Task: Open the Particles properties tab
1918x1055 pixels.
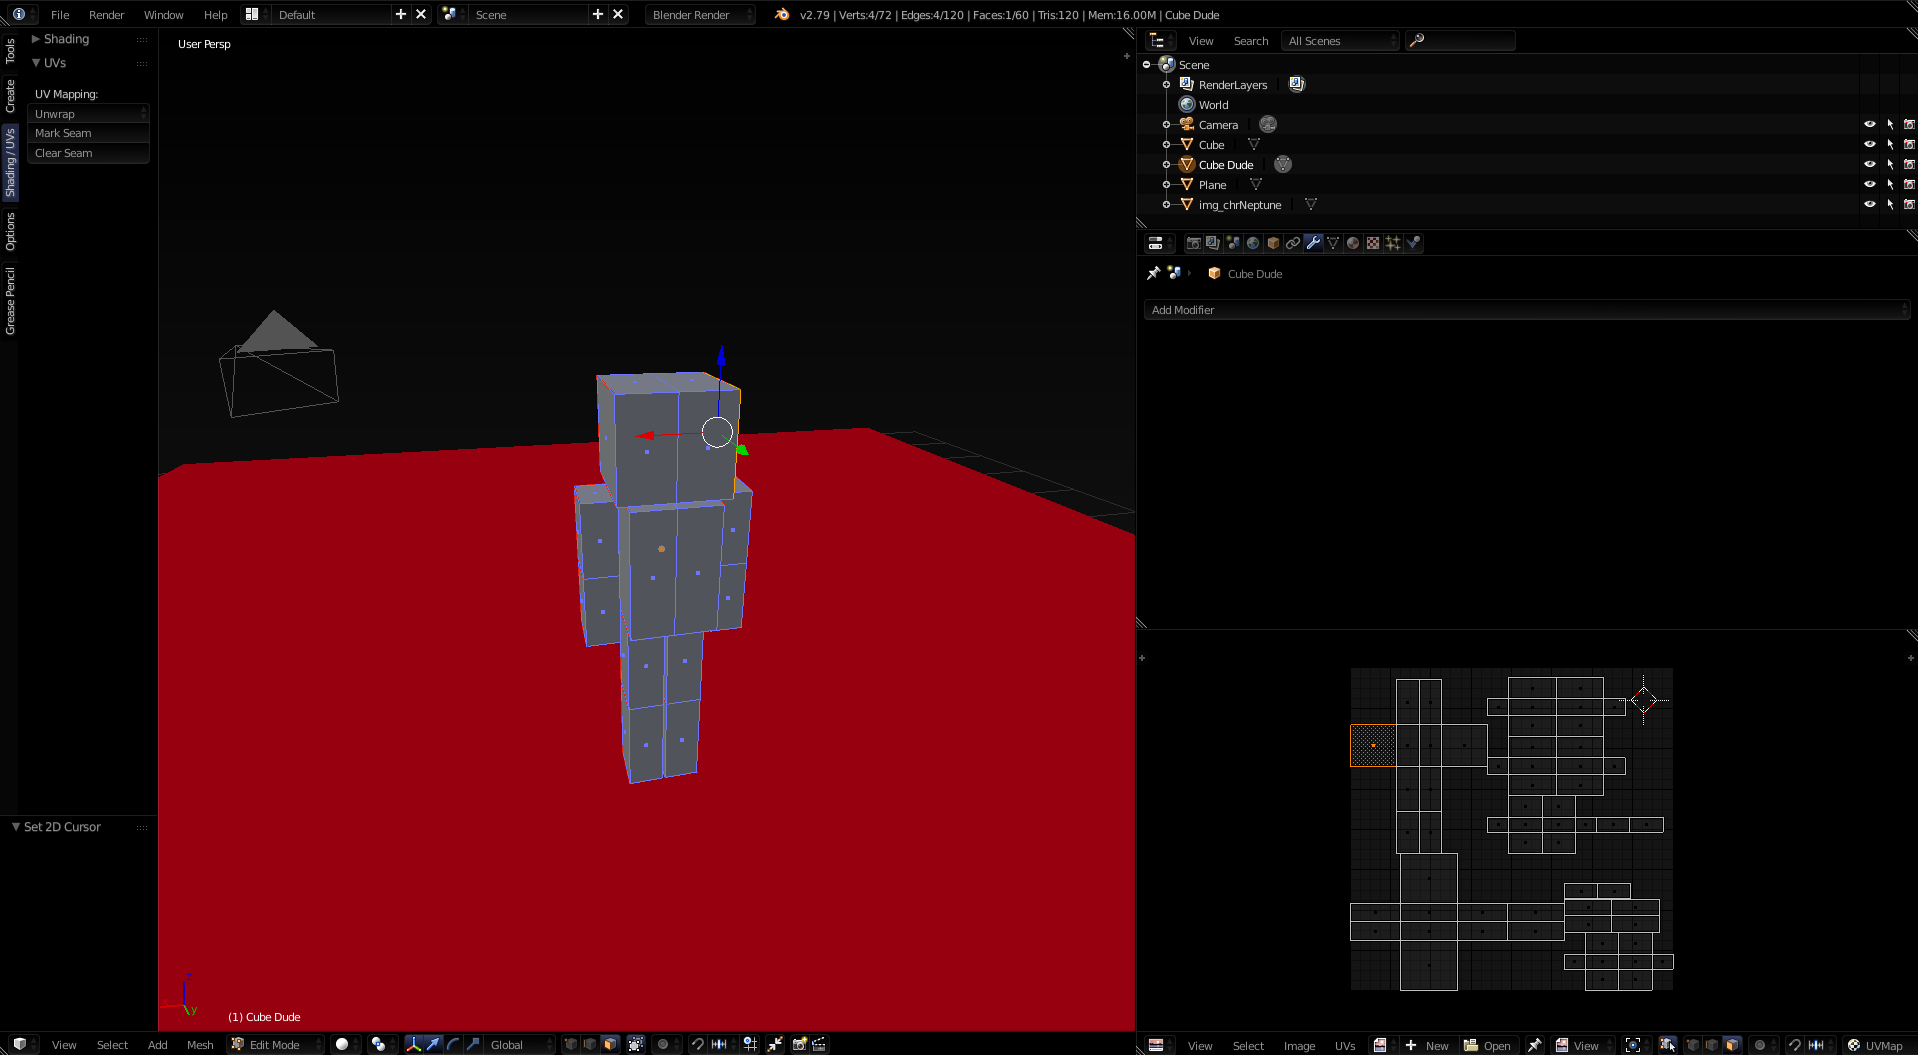Action: (x=1393, y=243)
